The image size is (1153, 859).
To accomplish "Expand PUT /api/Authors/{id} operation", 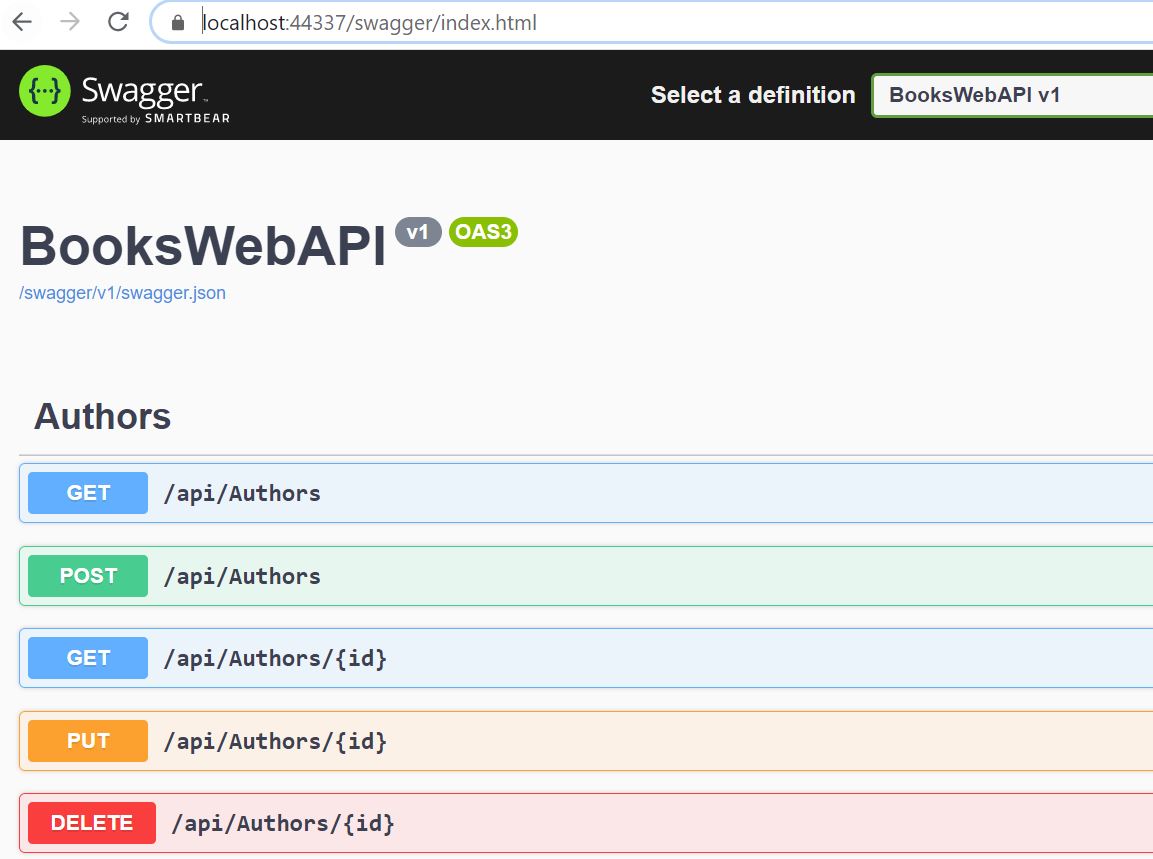I will click(x=600, y=741).
